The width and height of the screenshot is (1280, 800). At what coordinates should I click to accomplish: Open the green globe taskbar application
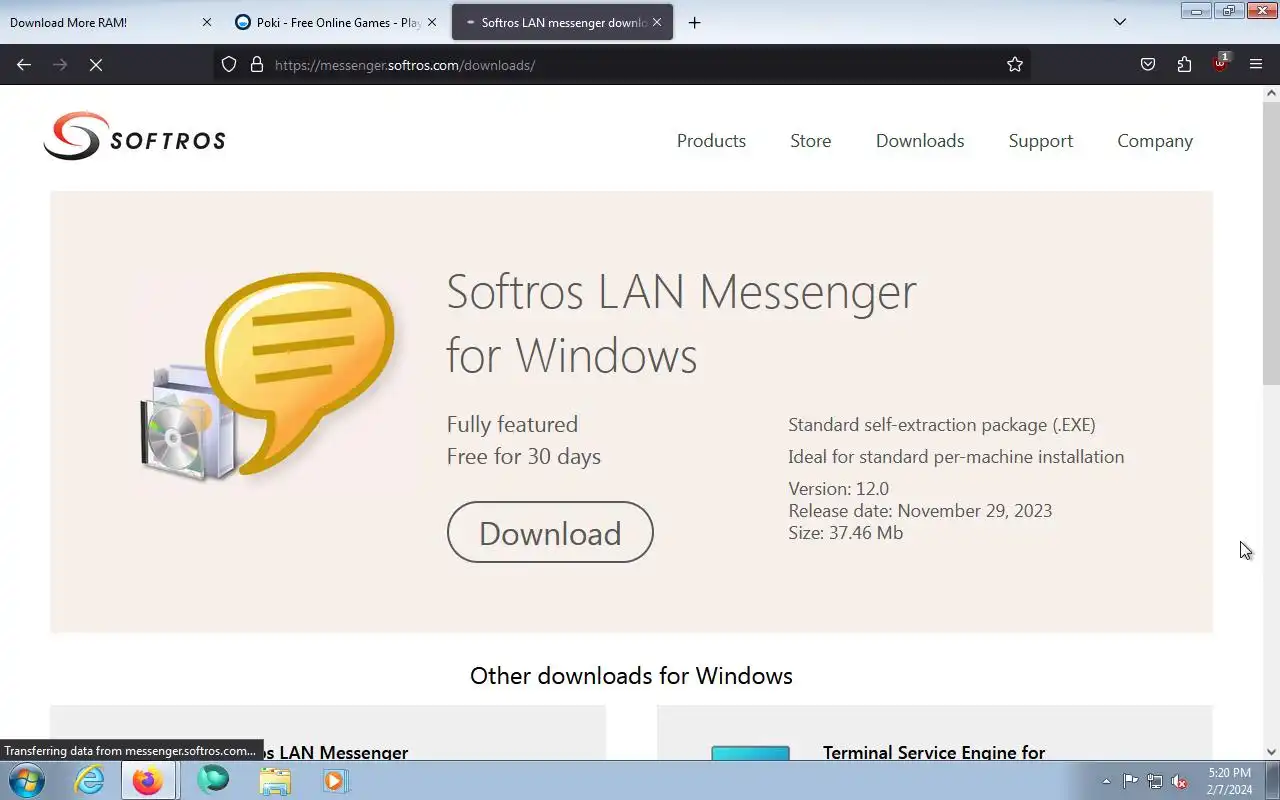(213, 781)
